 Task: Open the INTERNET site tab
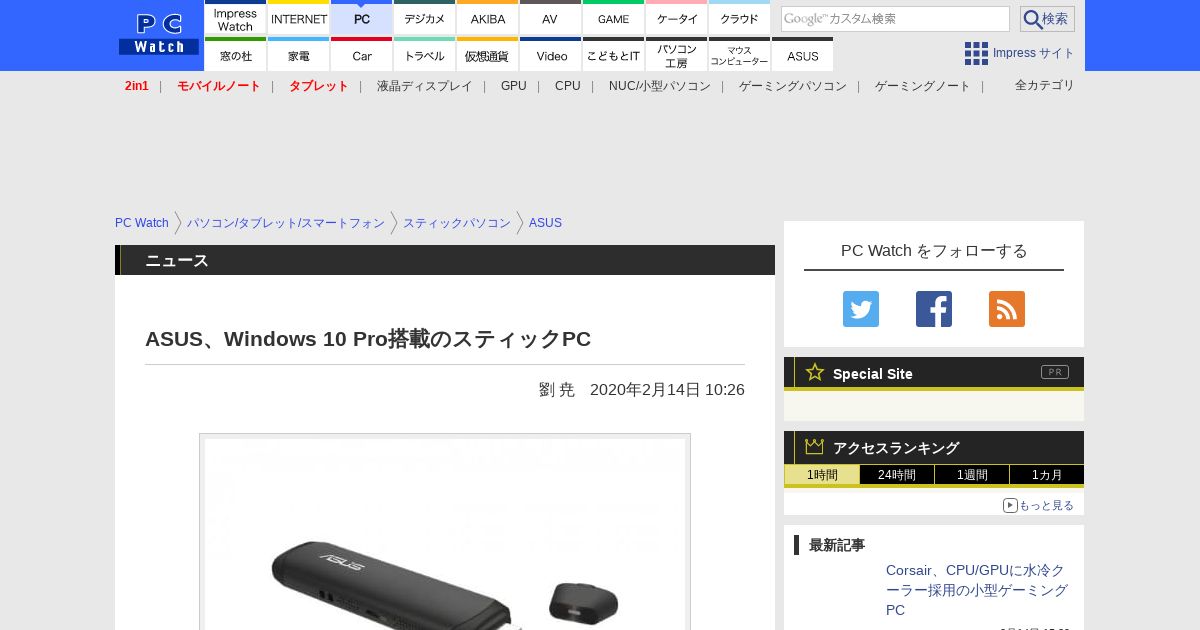point(298,18)
